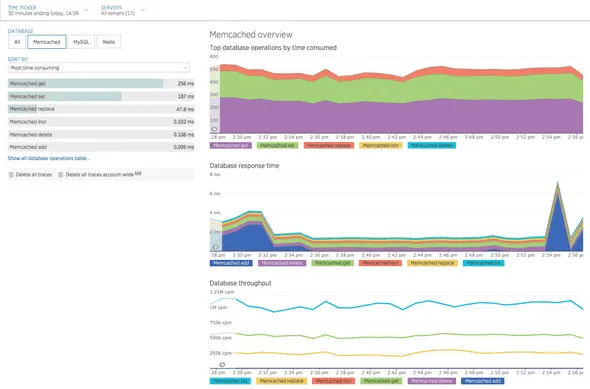Click the 'Database response time' chart title

[x=244, y=166]
